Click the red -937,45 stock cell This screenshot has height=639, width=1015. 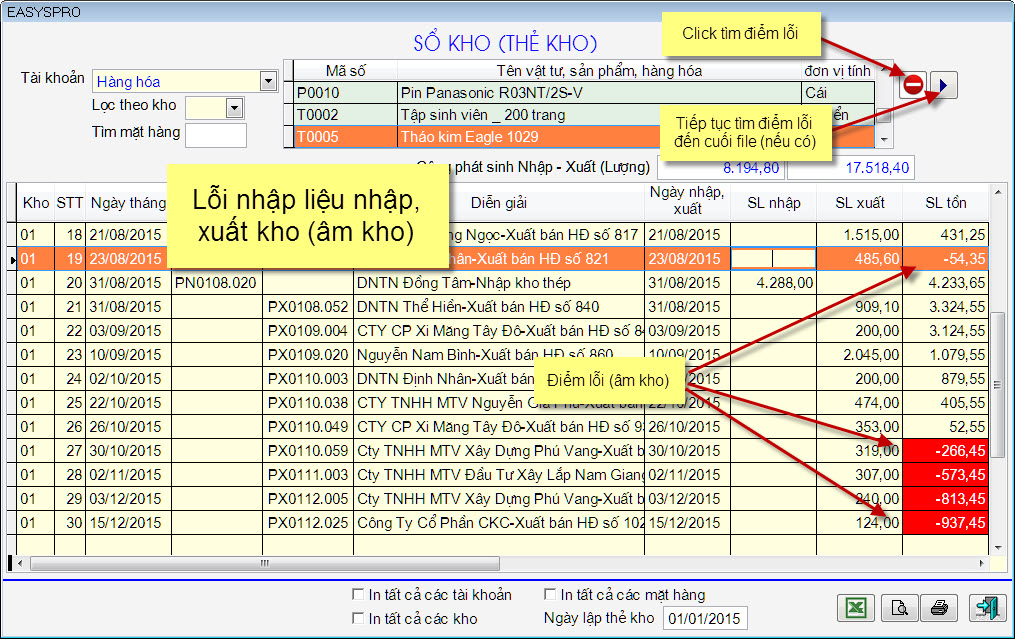(x=945, y=522)
